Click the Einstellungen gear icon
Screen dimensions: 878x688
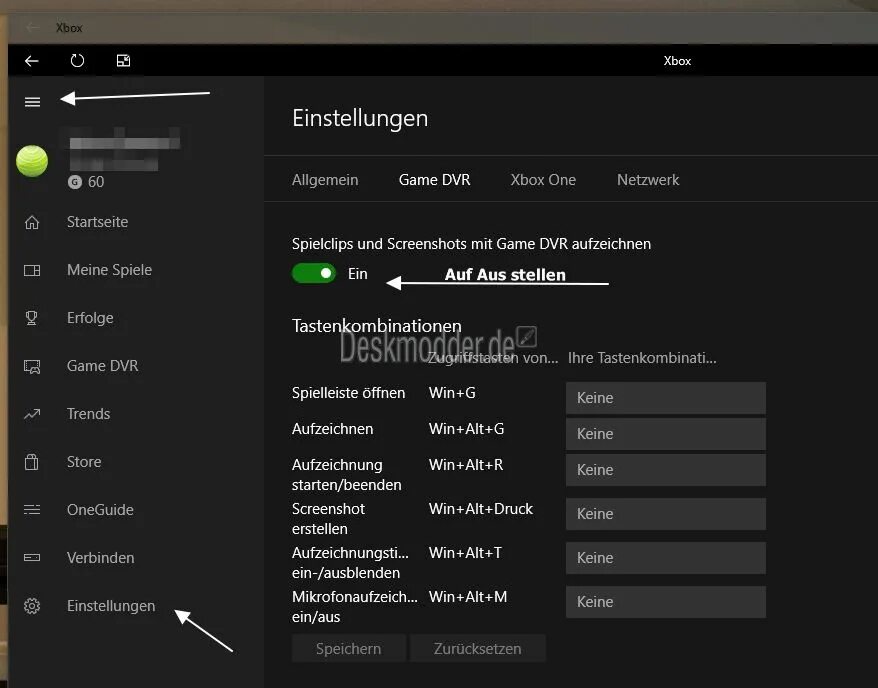tap(32, 606)
